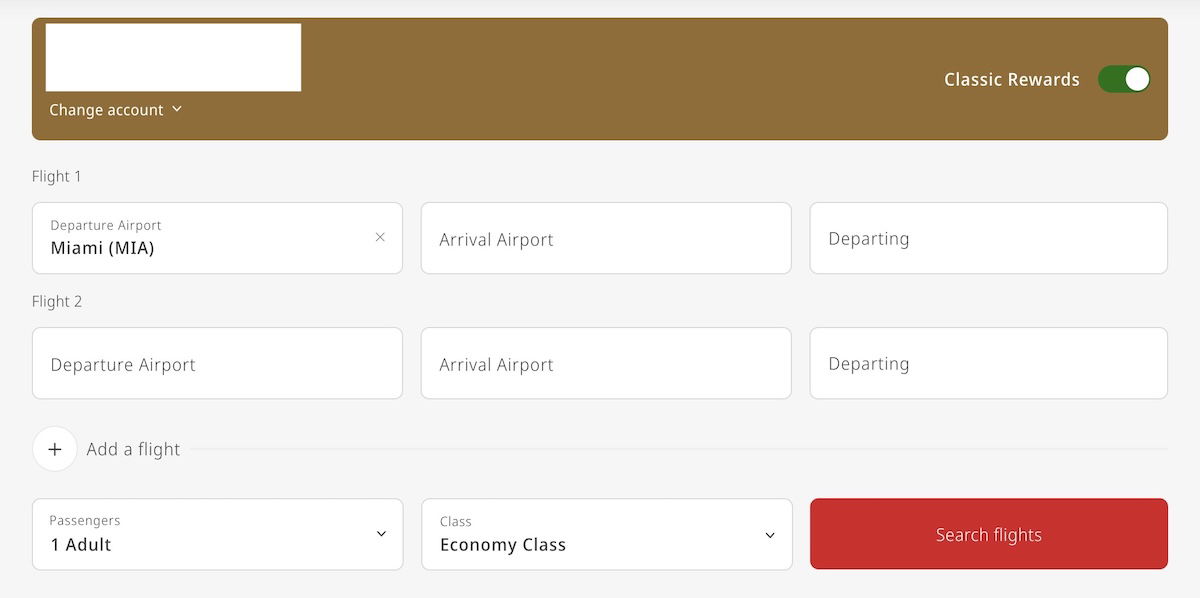The width and height of the screenshot is (1200, 598).
Task: Click the Classic Rewards label text
Action: point(1011,80)
